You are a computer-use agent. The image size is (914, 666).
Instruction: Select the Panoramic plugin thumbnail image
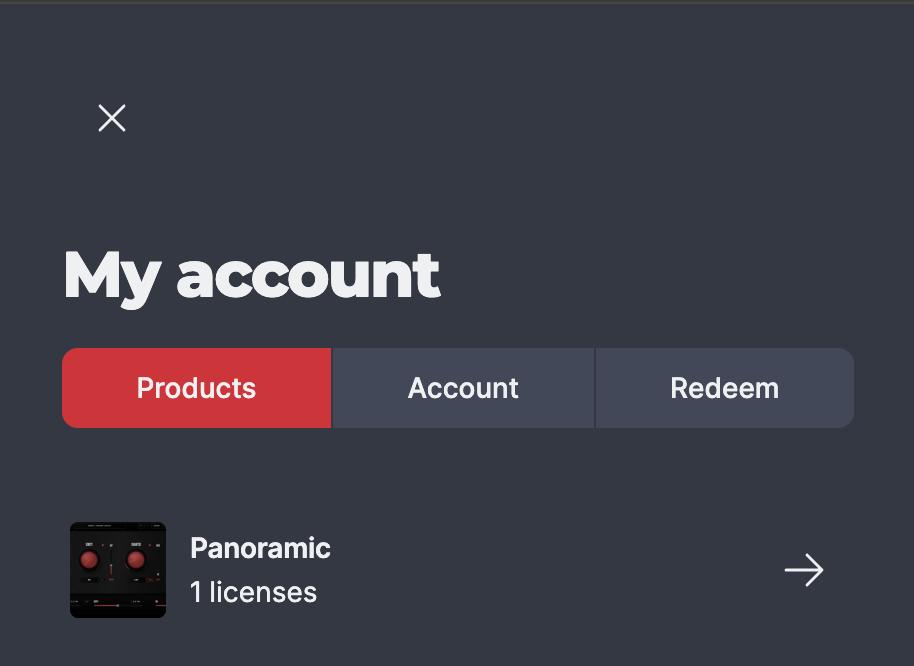118,570
